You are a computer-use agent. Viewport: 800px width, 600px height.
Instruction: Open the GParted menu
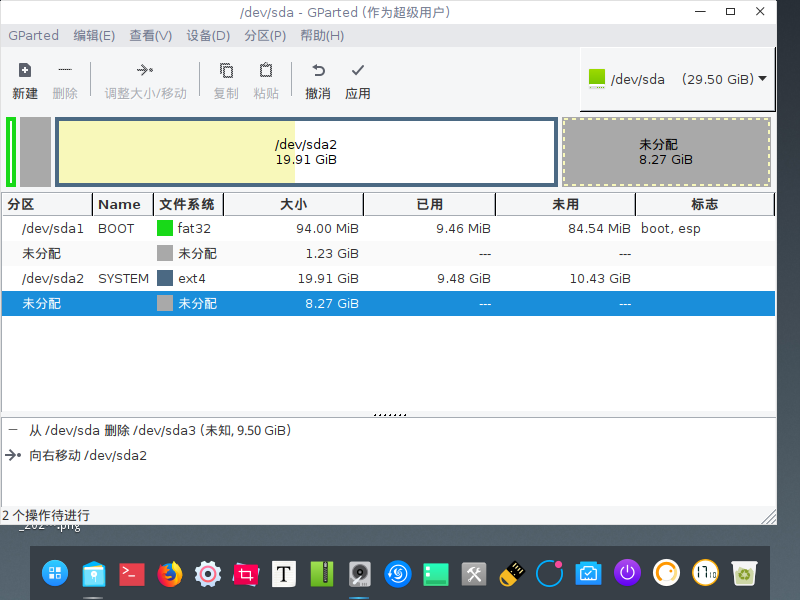click(34, 36)
